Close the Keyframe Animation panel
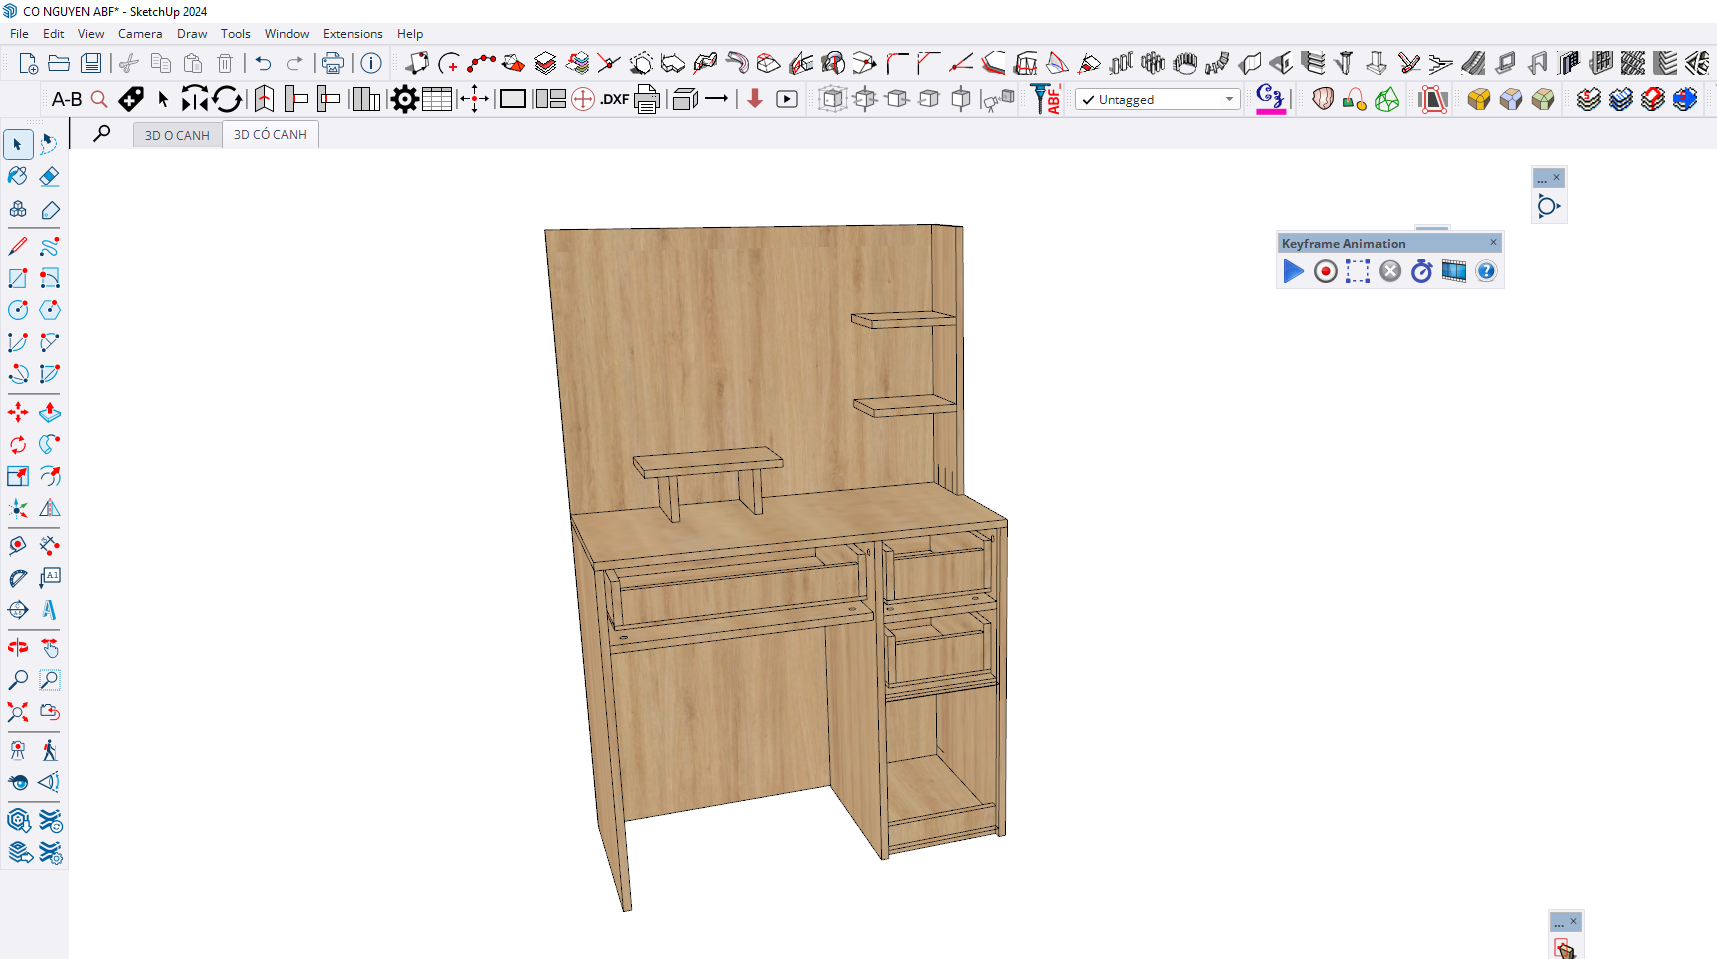 coord(1493,243)
